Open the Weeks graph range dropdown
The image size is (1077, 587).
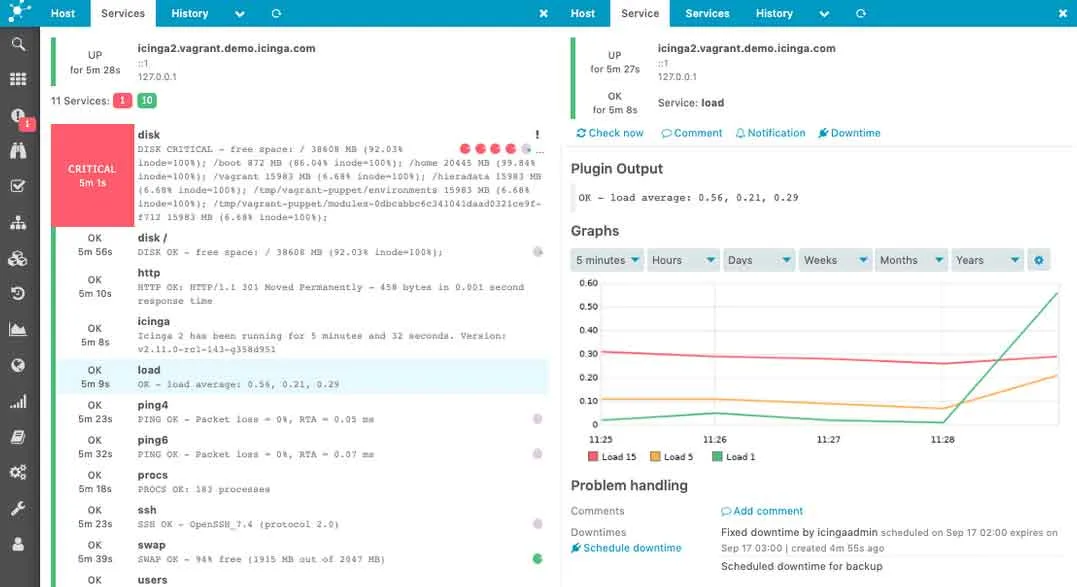(835, 260)
